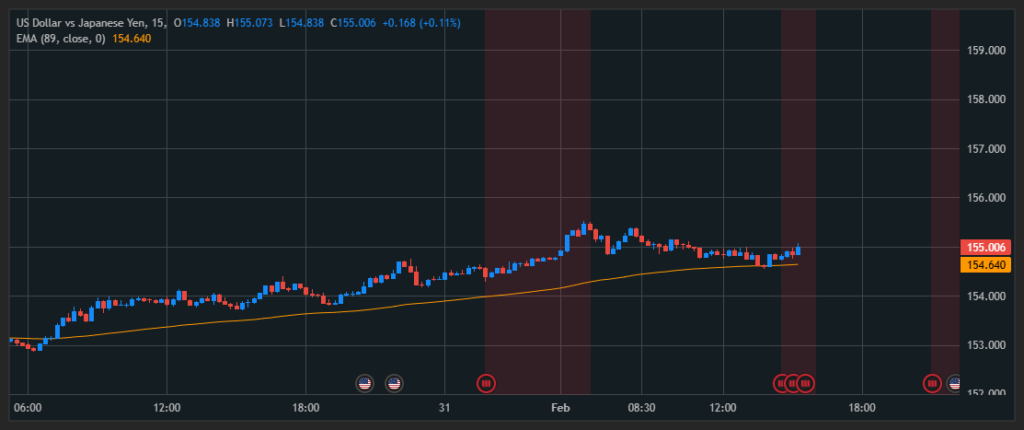1024x430 pixels.
Task: Click the second US flag economic event icon
Action: click(x=394, y=382)
